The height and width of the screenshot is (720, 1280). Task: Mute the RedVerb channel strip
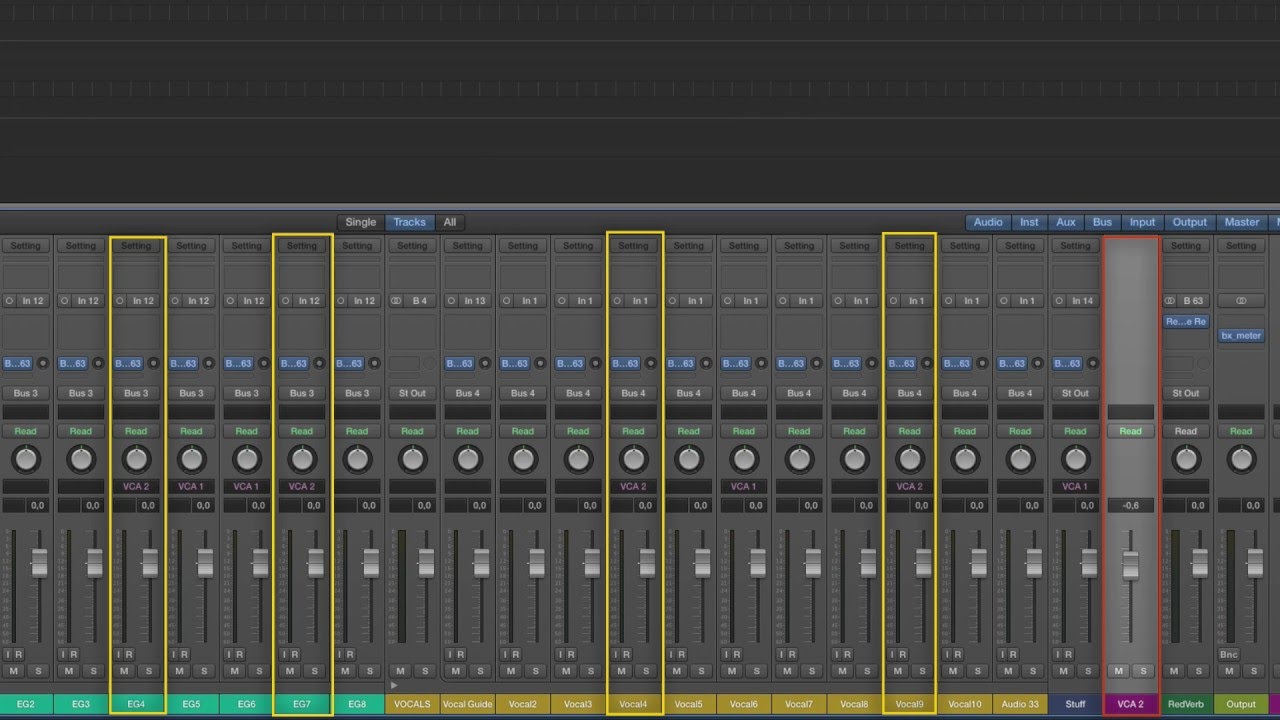(1174, 671)
